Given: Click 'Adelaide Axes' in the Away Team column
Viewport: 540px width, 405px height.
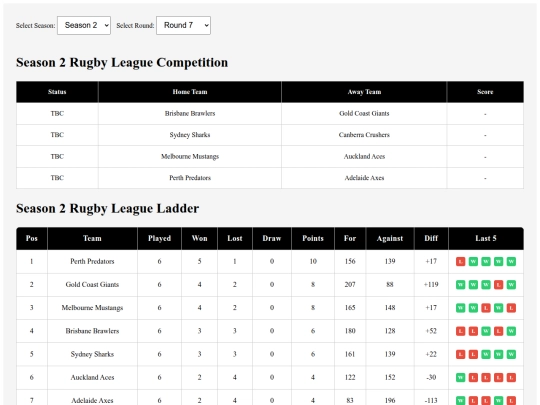Looking at the screenshot, I should tap(364, 178).
